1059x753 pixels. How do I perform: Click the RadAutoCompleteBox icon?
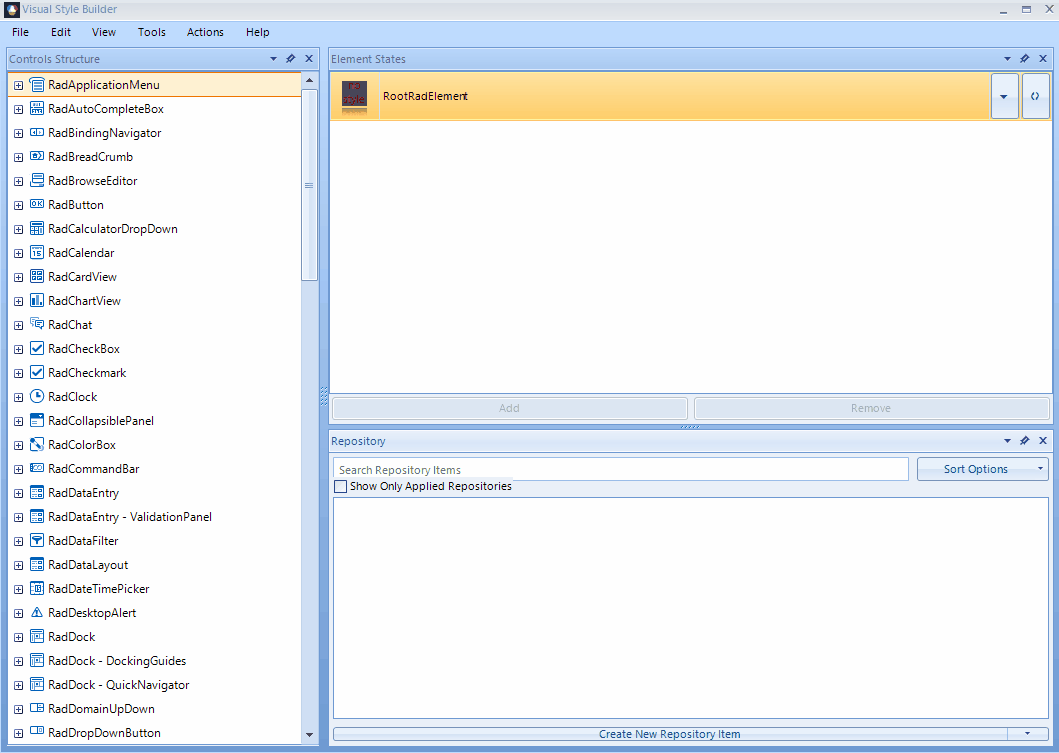pyautogui.click(x=37, y=109)
